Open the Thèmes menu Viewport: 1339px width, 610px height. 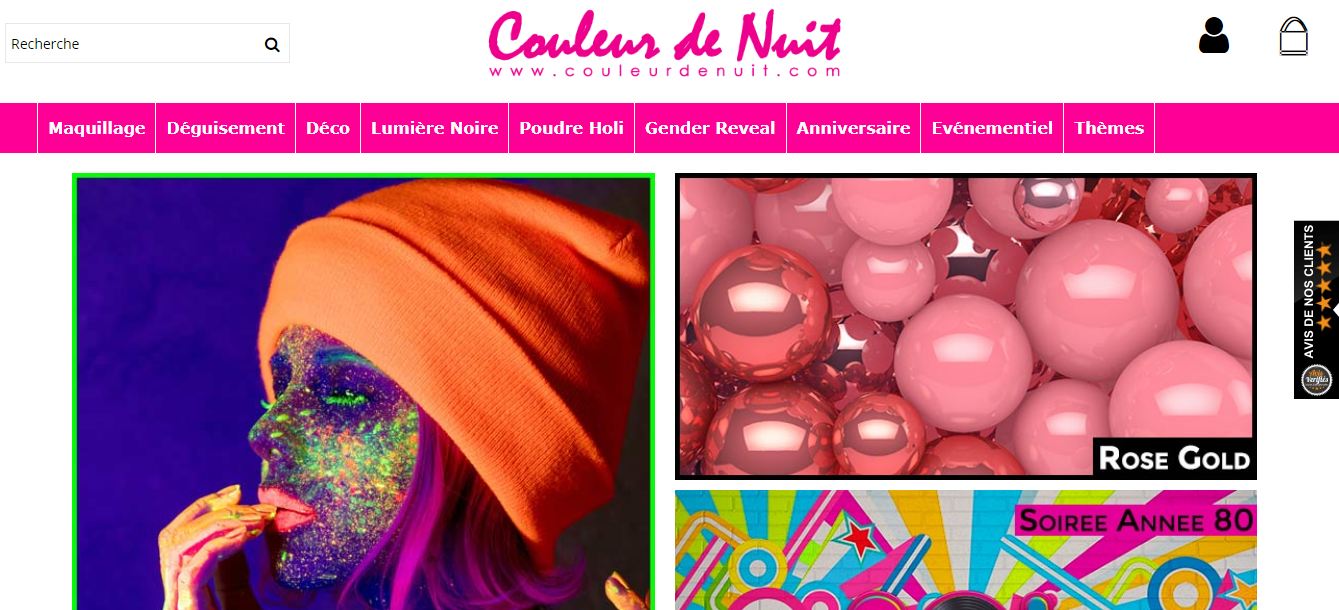pos(1109,128)
